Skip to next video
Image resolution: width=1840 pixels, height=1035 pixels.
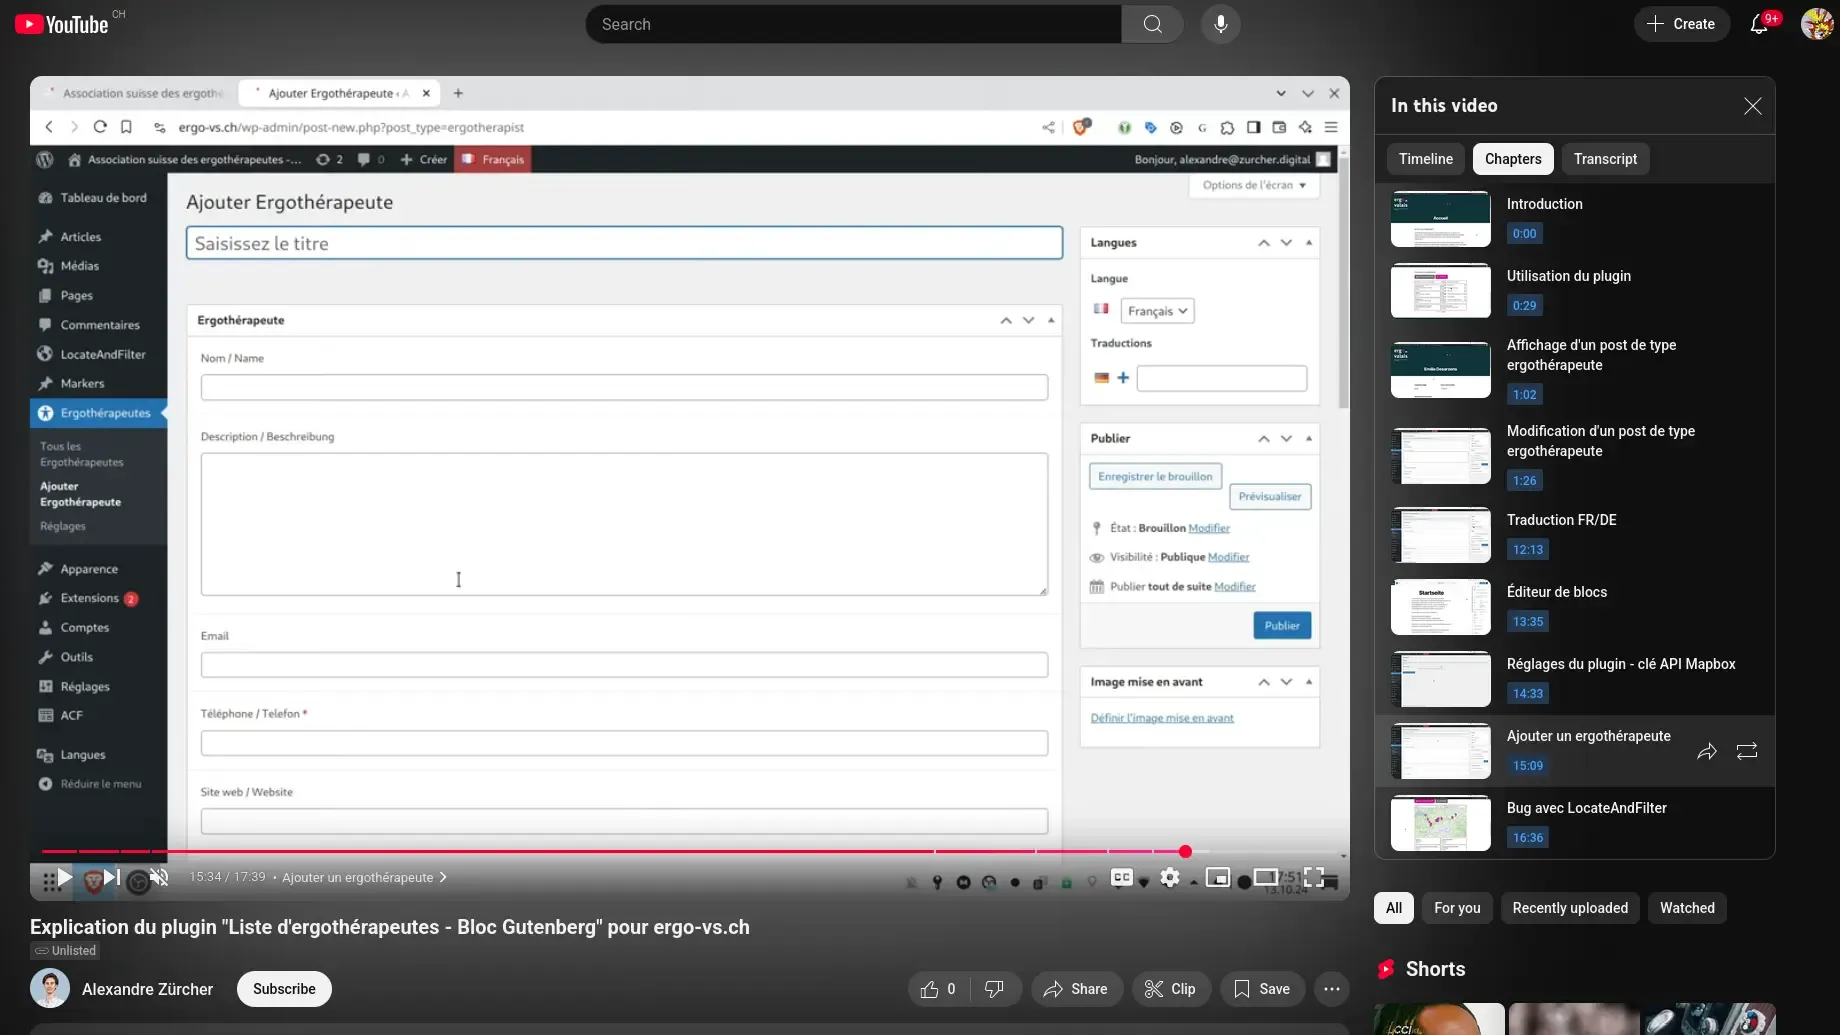[x=112, y=878]
